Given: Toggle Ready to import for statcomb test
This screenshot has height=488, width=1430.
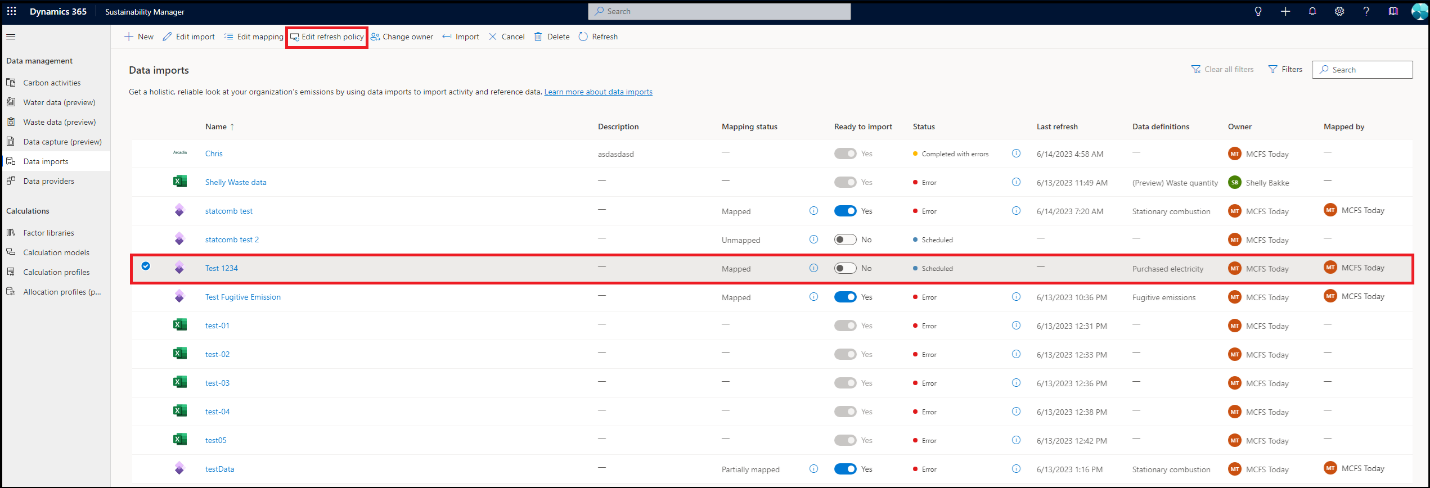Looking at the screenshot, I should (846, 211).
